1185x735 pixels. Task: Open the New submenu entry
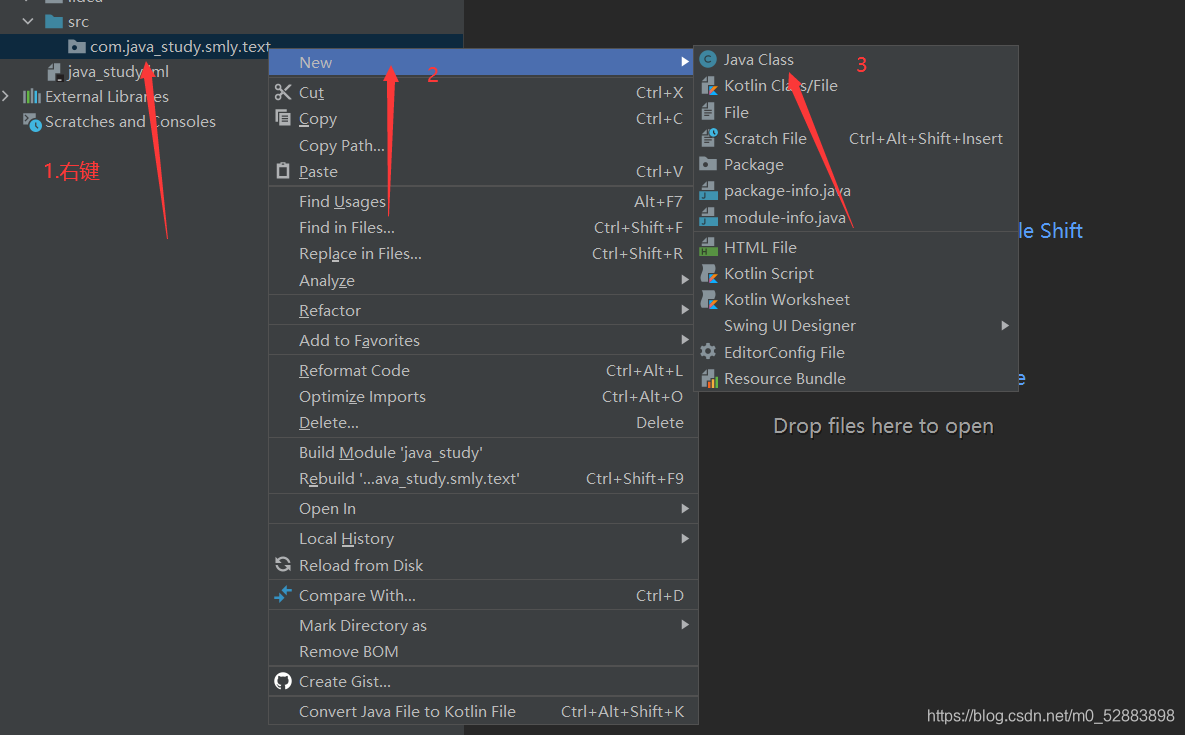483,62
